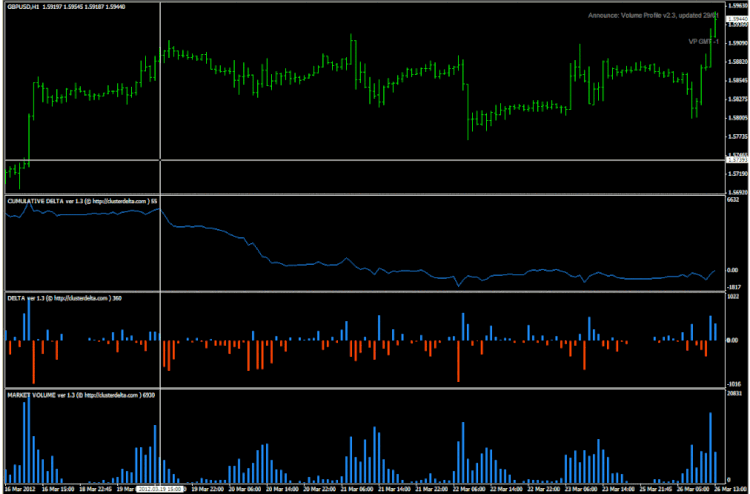
Task: Click the 1.57190 price axis value
Action: click(737, 174)
